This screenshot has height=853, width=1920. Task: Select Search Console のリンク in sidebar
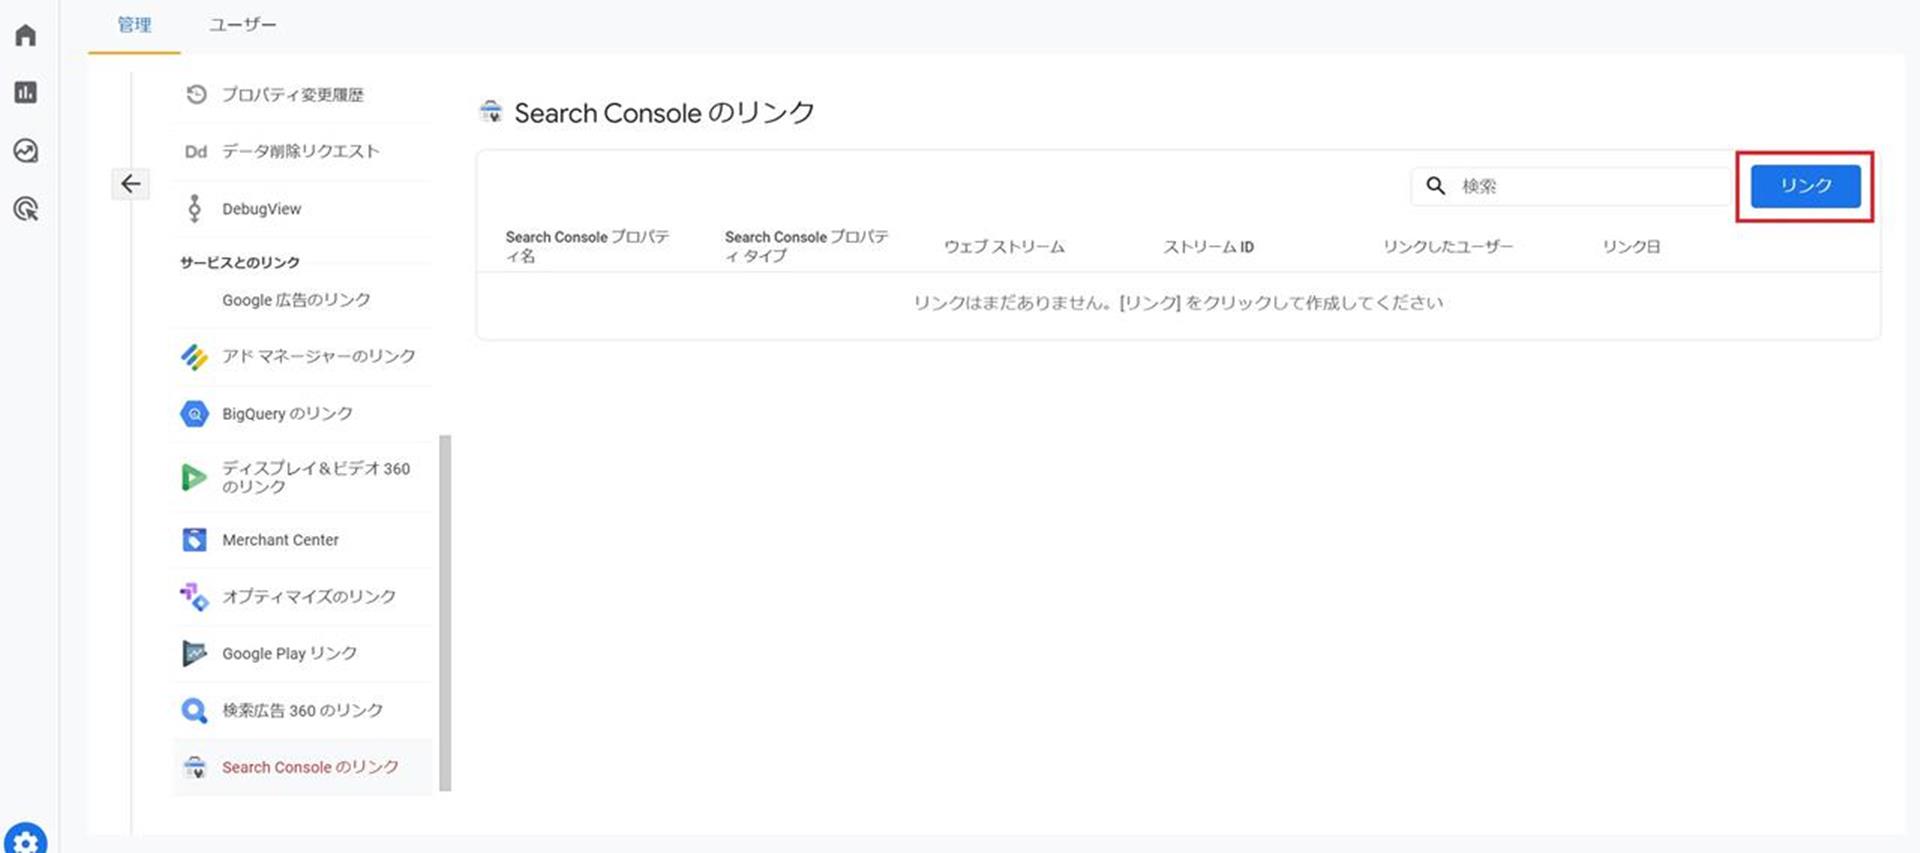302,768
